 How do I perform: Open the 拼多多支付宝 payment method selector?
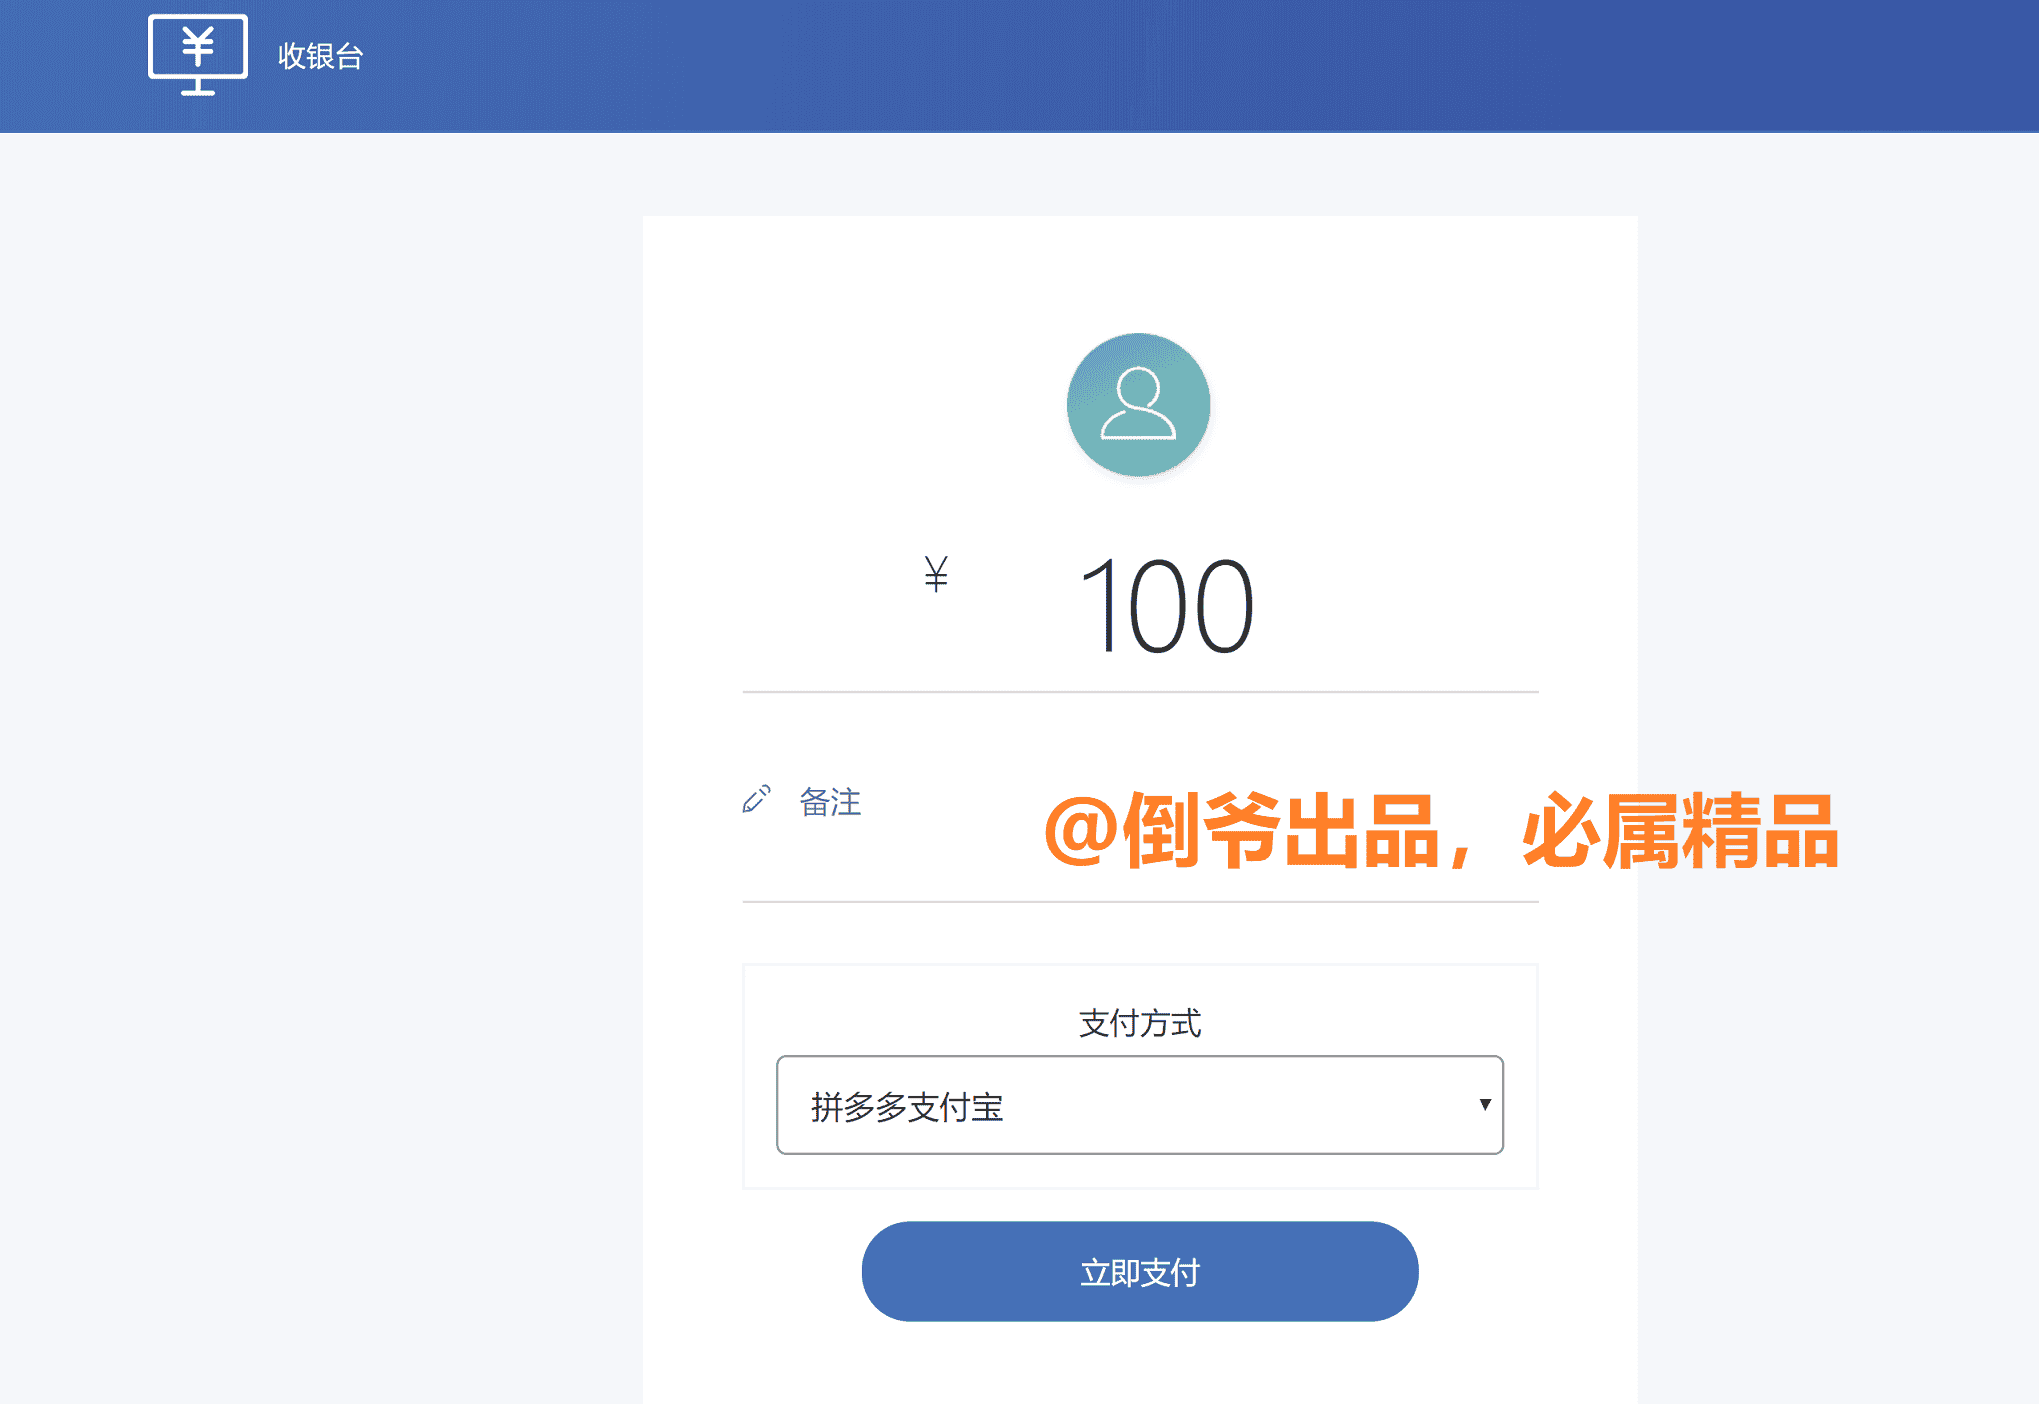pos(1139,1106)
